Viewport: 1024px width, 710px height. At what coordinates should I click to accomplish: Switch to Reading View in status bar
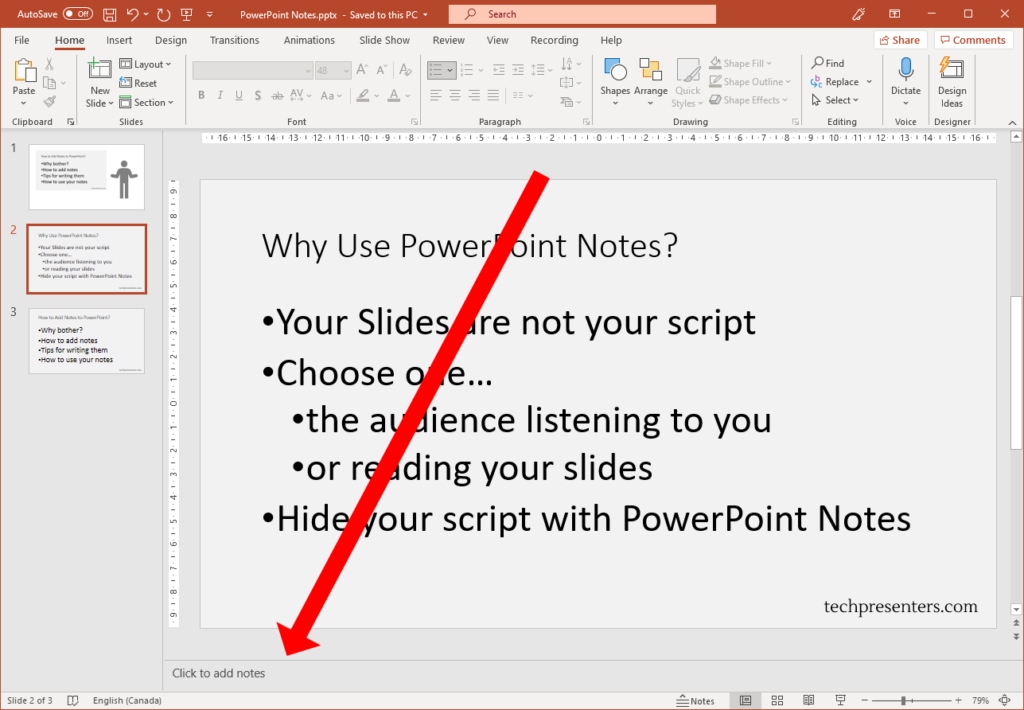pos(808,700)
